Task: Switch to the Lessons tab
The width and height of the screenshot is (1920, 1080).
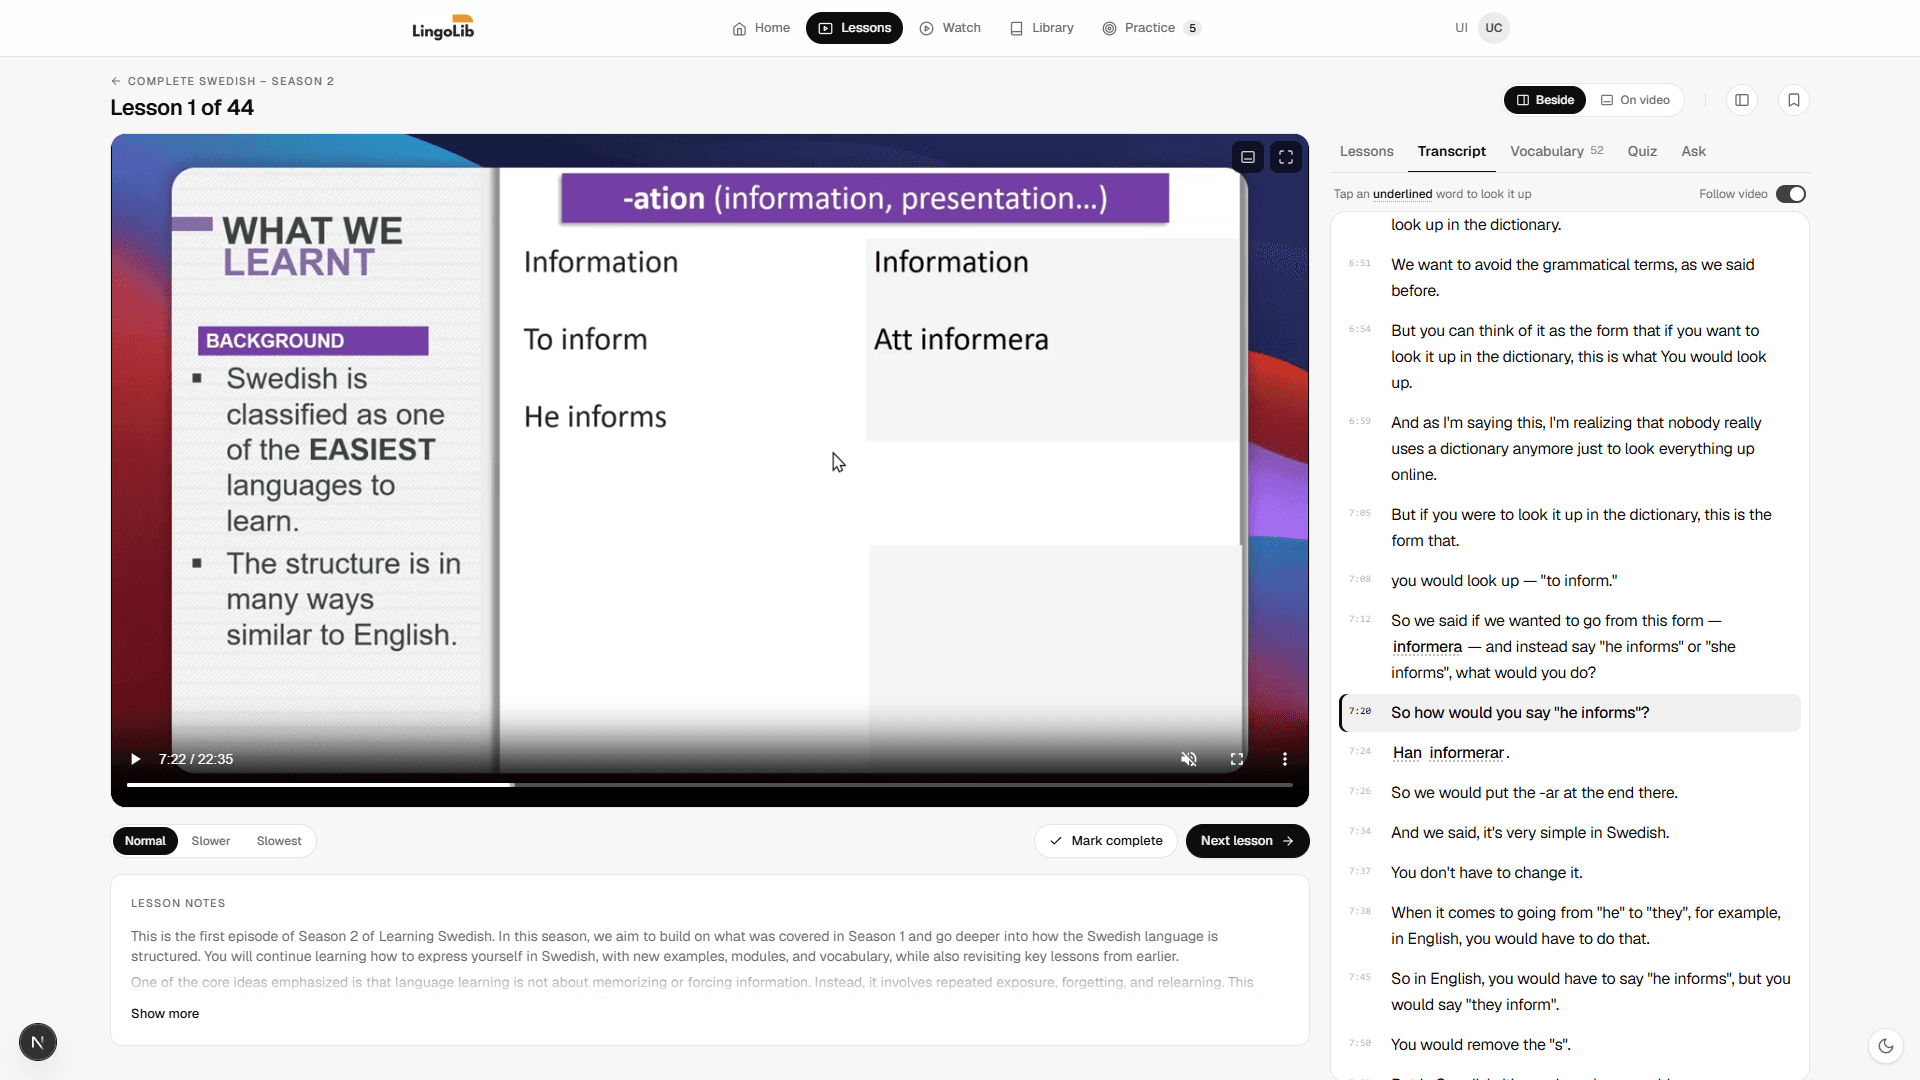Action: [1366, 151]
